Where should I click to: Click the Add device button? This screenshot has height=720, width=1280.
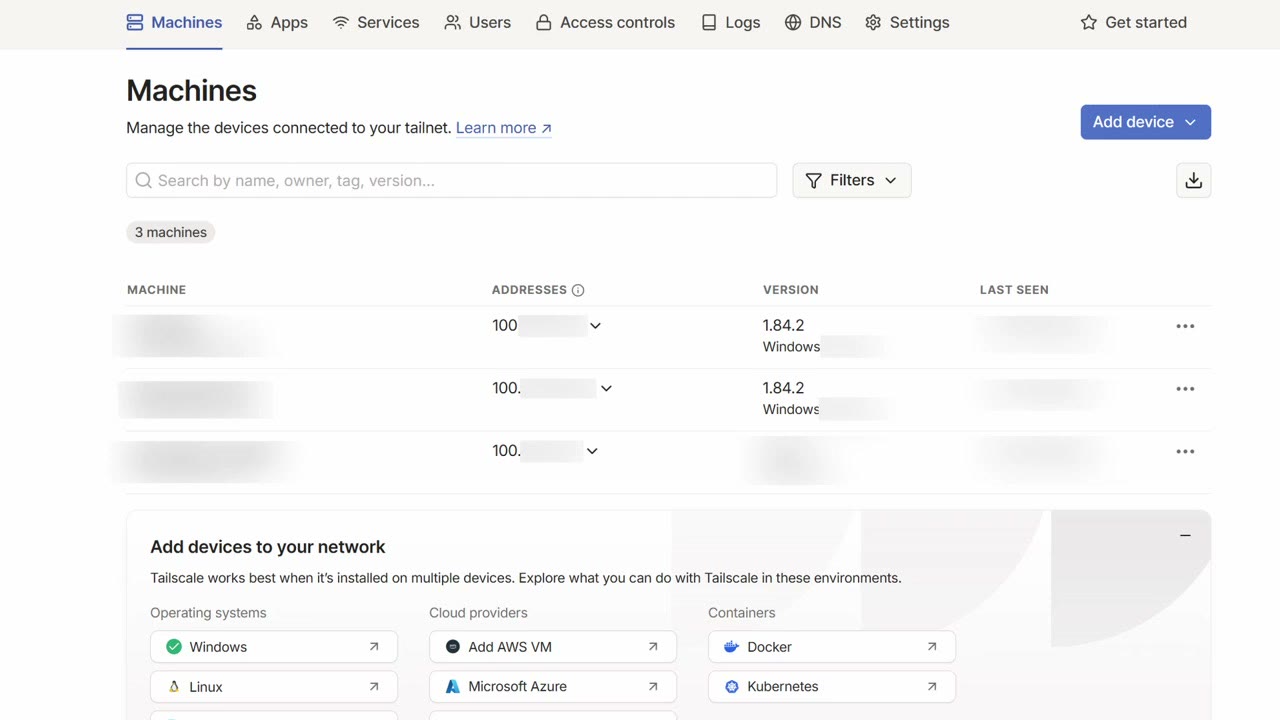(x=1145, y=122)
